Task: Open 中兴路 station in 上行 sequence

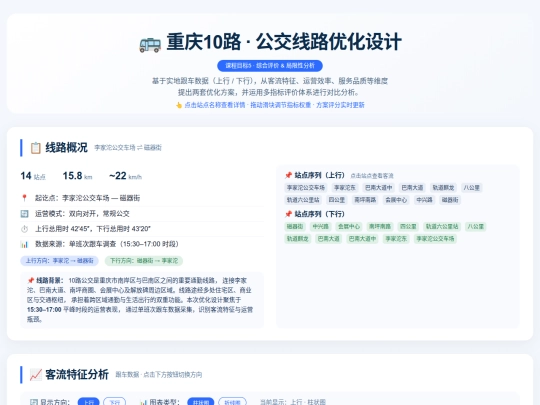Action: point(424,200)
